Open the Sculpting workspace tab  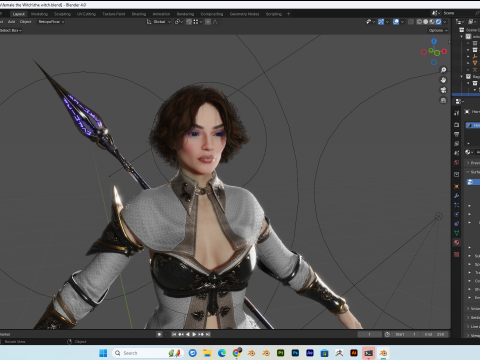pos(62,14)
